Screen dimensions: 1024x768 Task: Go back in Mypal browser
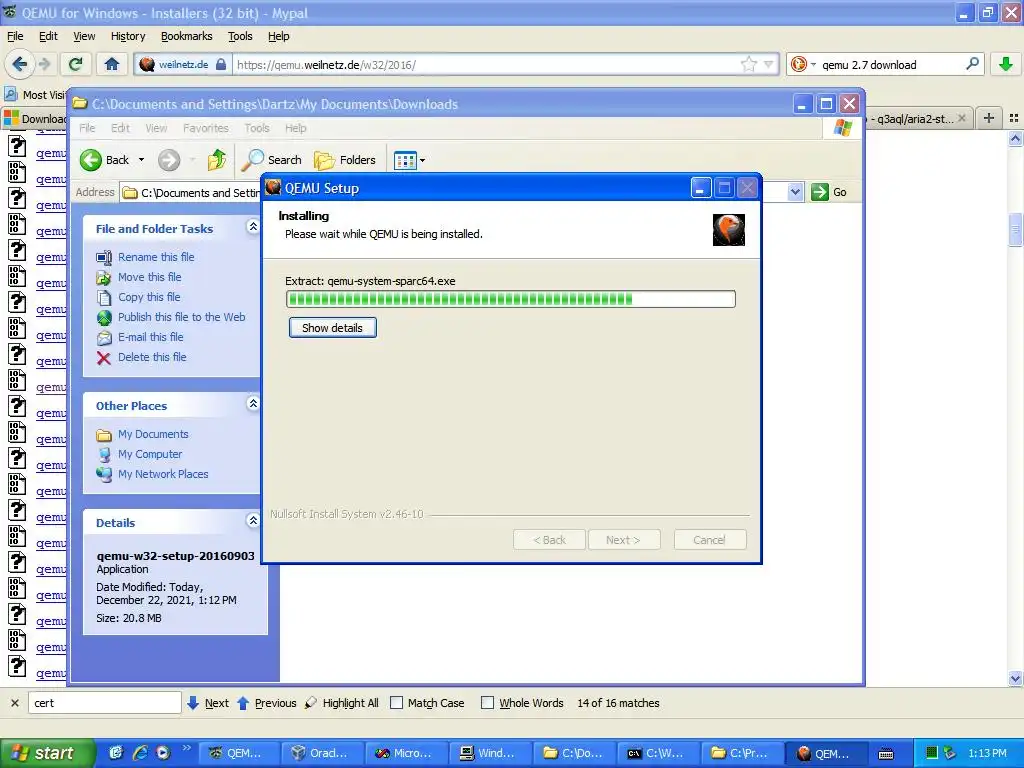pos(20,64)
